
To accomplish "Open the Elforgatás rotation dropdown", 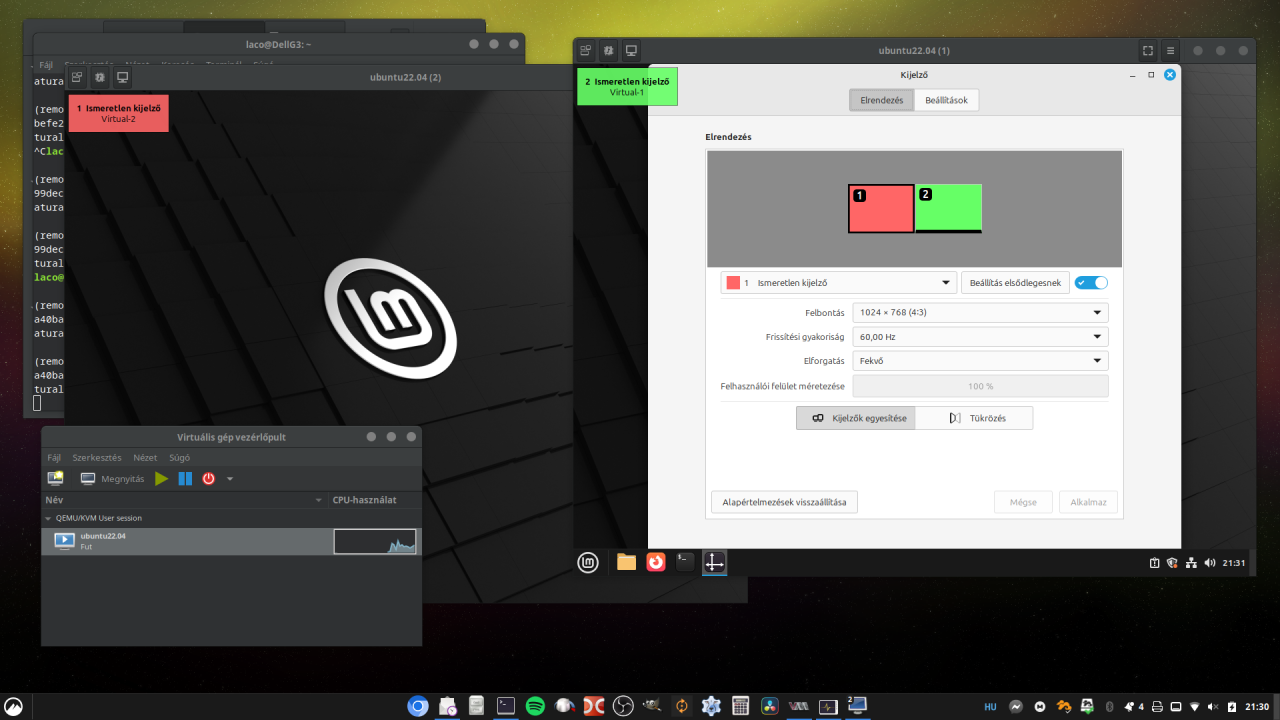I will tap(980, 361).
